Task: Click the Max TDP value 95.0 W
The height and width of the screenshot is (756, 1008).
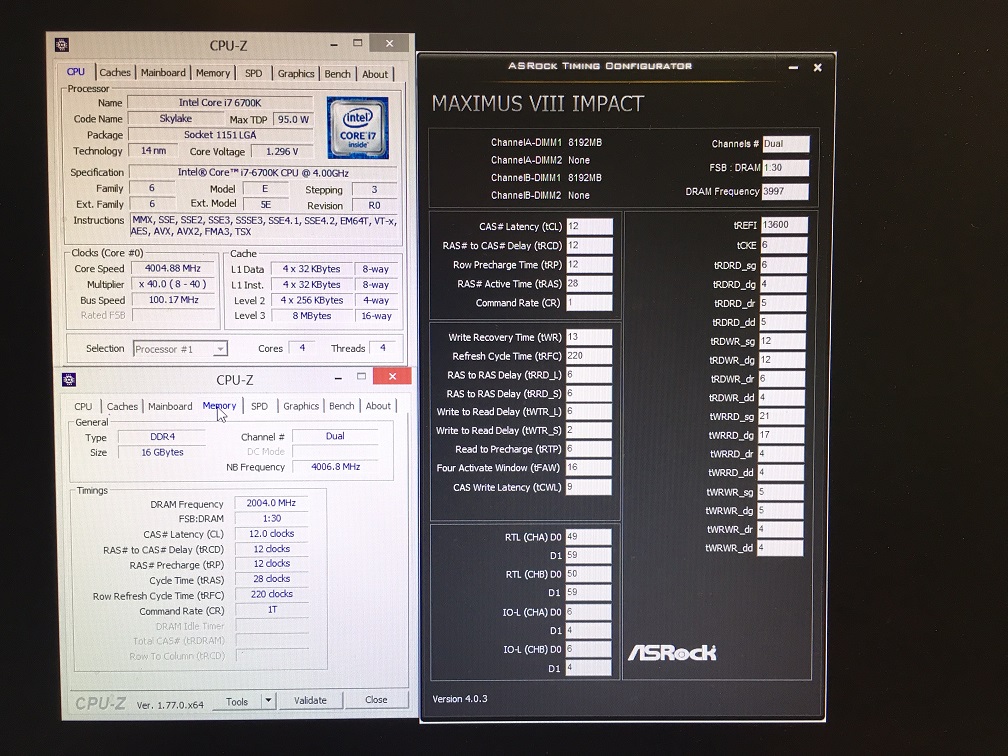Action: tap(293, 119)
